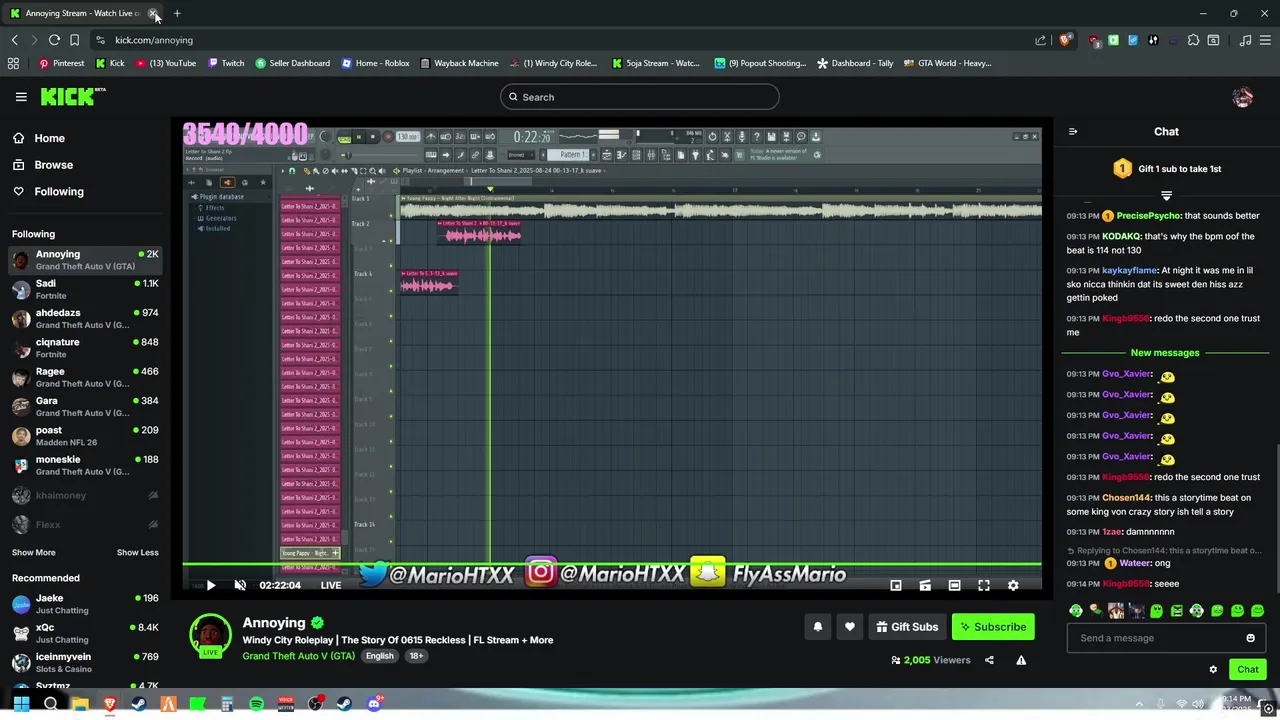The image size is (1280, 720).
Task: Expand the pinned gift leaderboard chevron
Action: [1166, 195]
